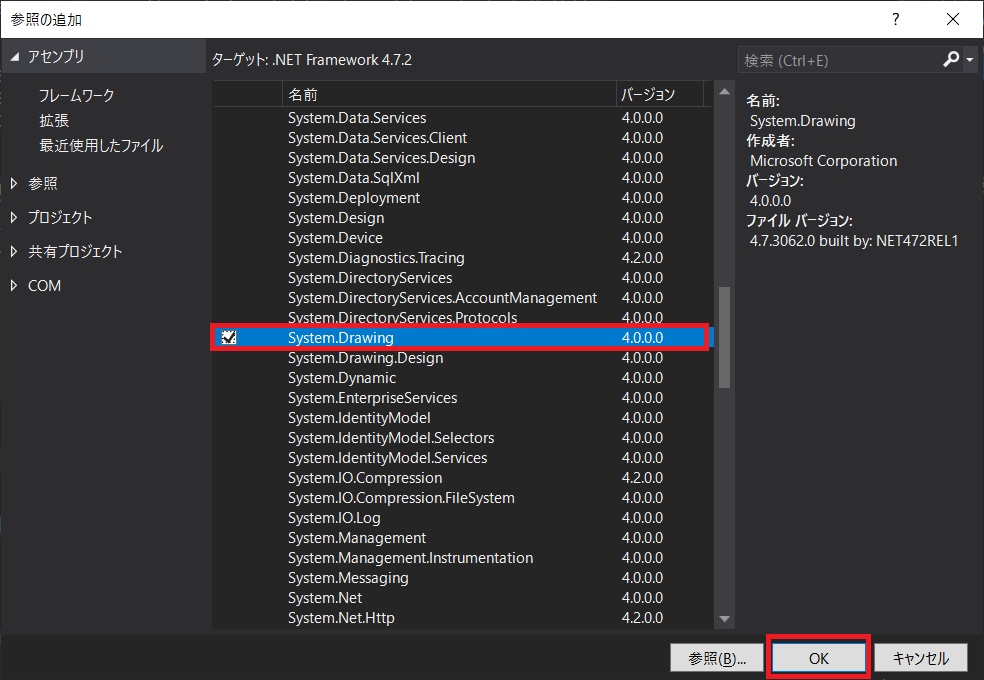Select System.EnterpriseServices row
This screenshot has width=984, height=680.
pyautogui.click(x=461, y=398)
